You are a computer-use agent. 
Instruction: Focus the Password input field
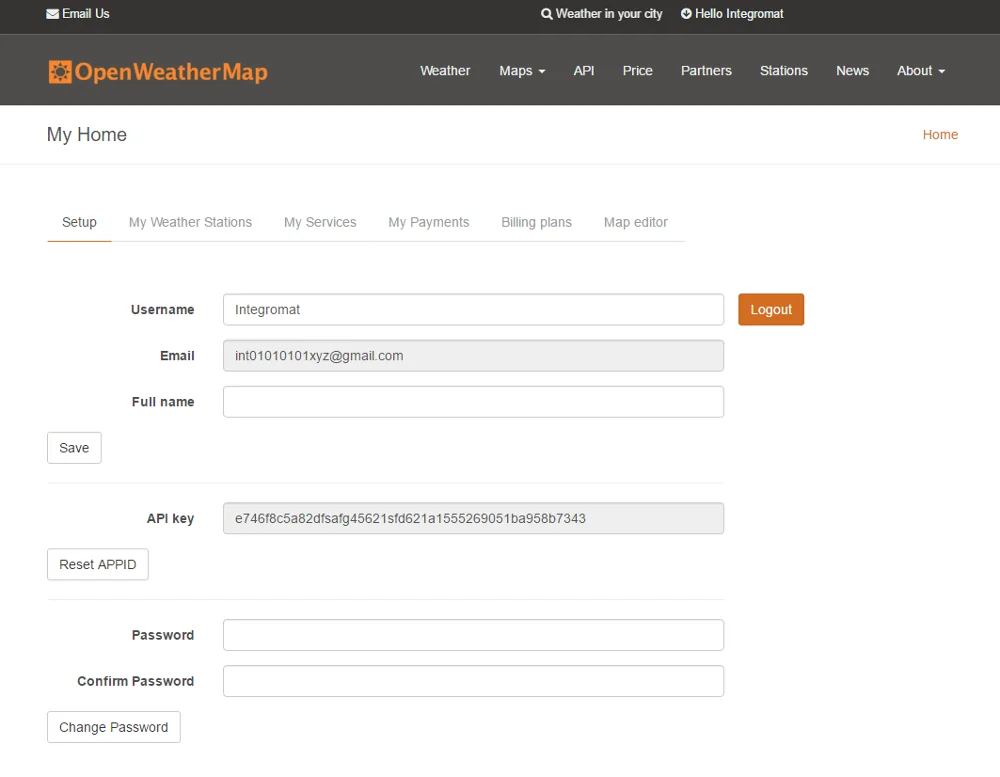(x=473, y=635)
